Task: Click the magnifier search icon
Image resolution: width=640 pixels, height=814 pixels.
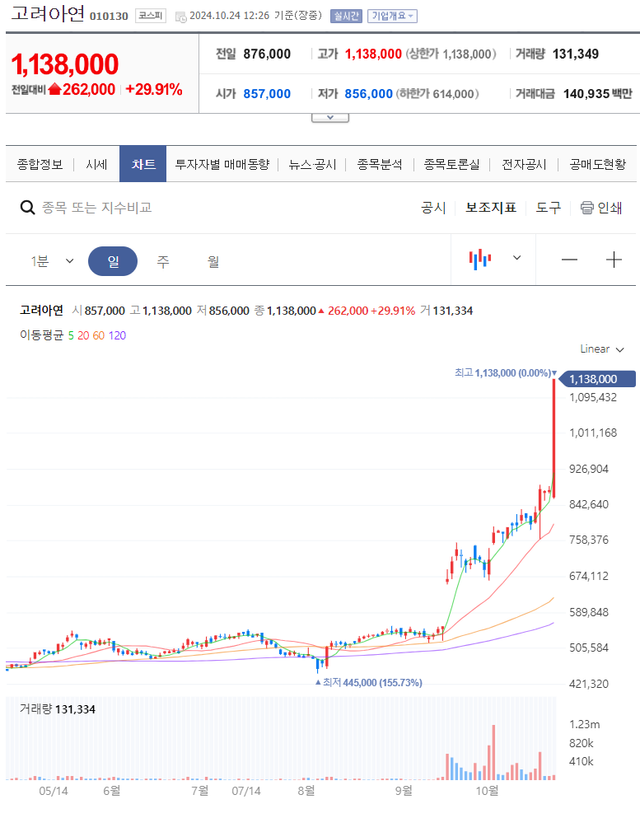Action: tap(28, 208)
